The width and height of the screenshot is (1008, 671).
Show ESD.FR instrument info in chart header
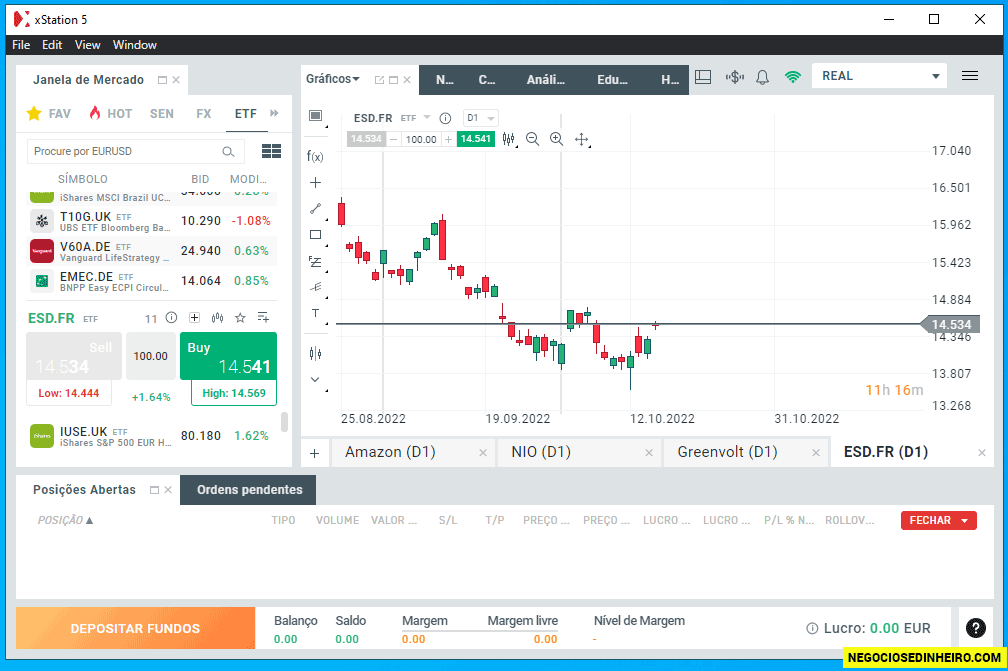445,118
